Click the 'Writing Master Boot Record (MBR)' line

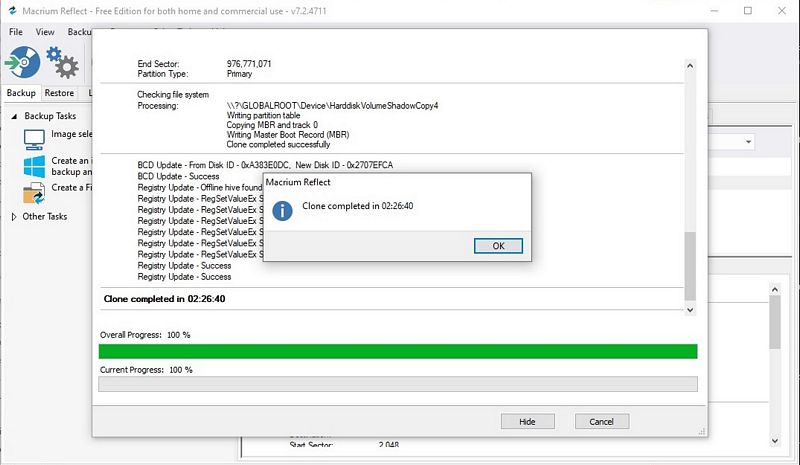(288, 135)
